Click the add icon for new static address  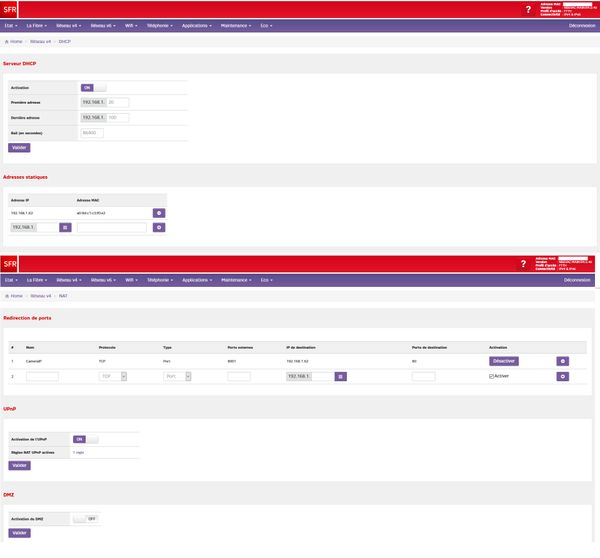[x=158, y=228]
